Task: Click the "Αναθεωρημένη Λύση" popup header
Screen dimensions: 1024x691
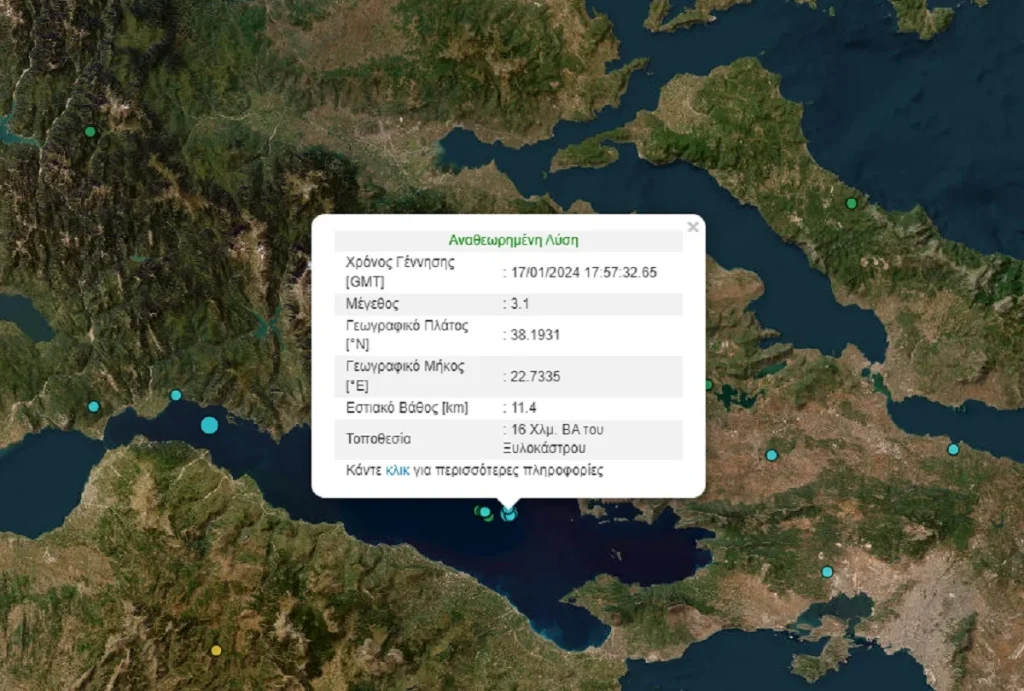Action: tap(514, 240)
